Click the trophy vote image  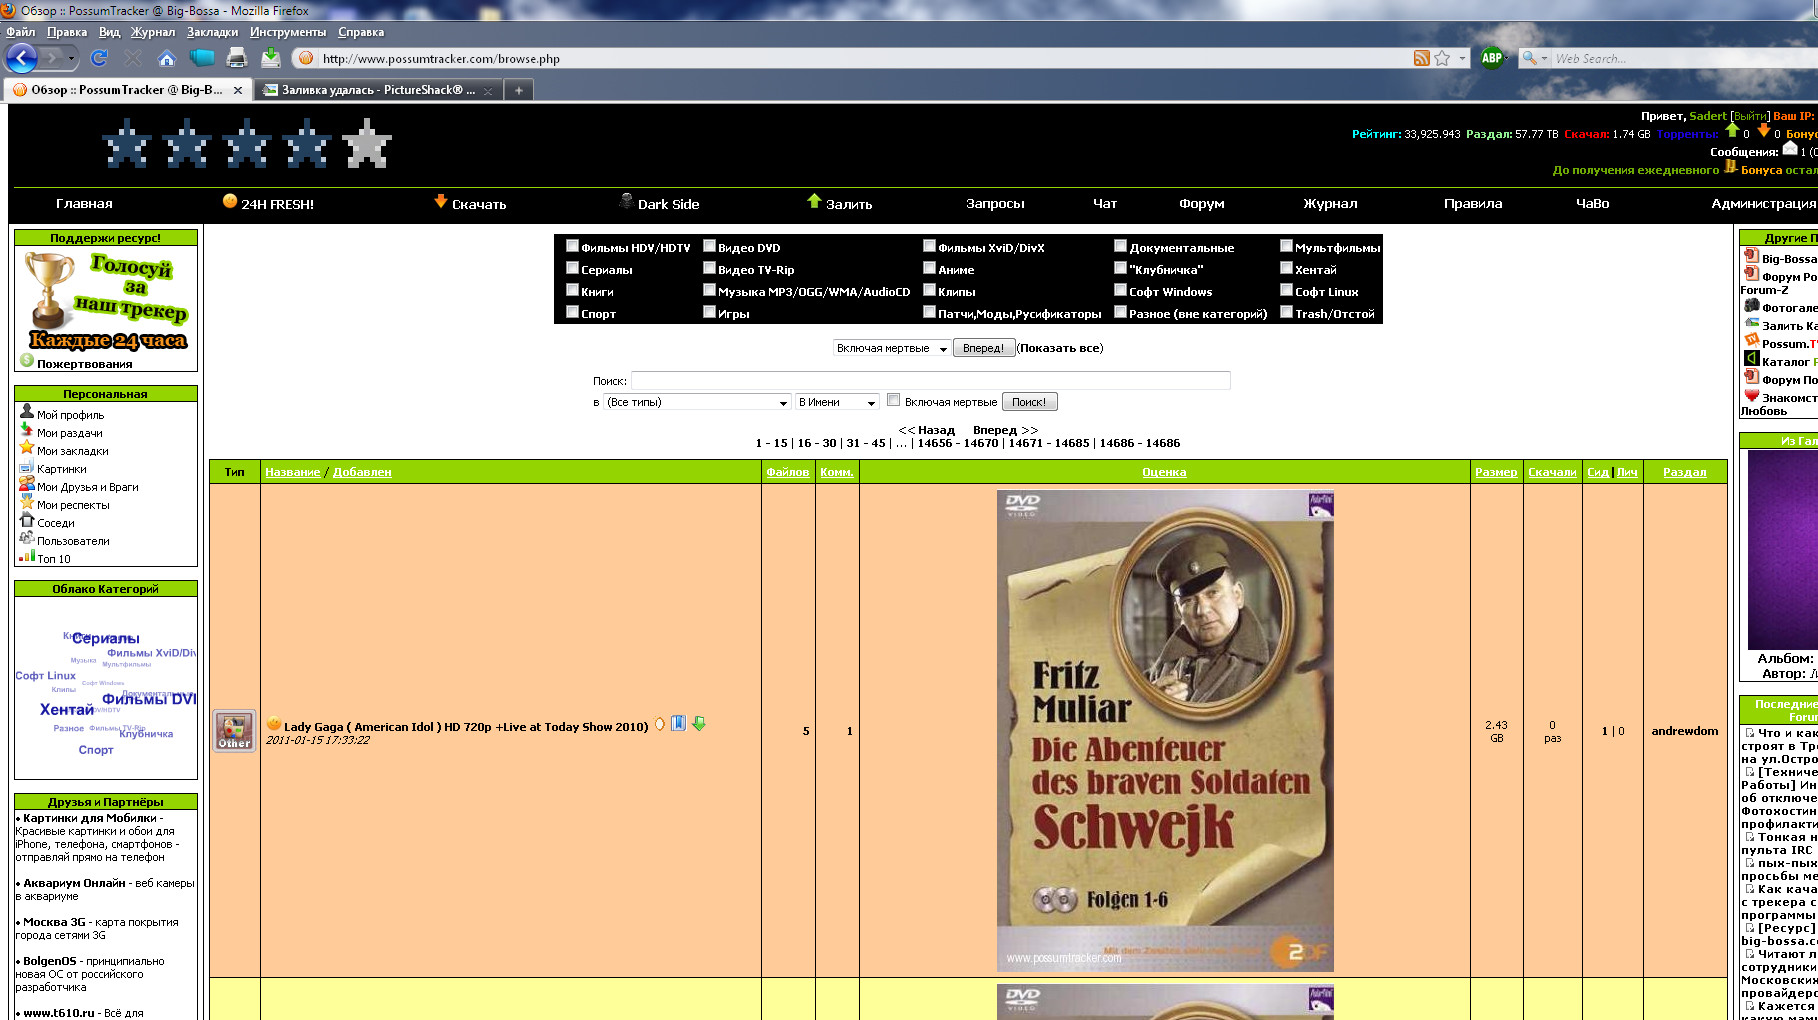pyautogui.click(x=106, y=300)
